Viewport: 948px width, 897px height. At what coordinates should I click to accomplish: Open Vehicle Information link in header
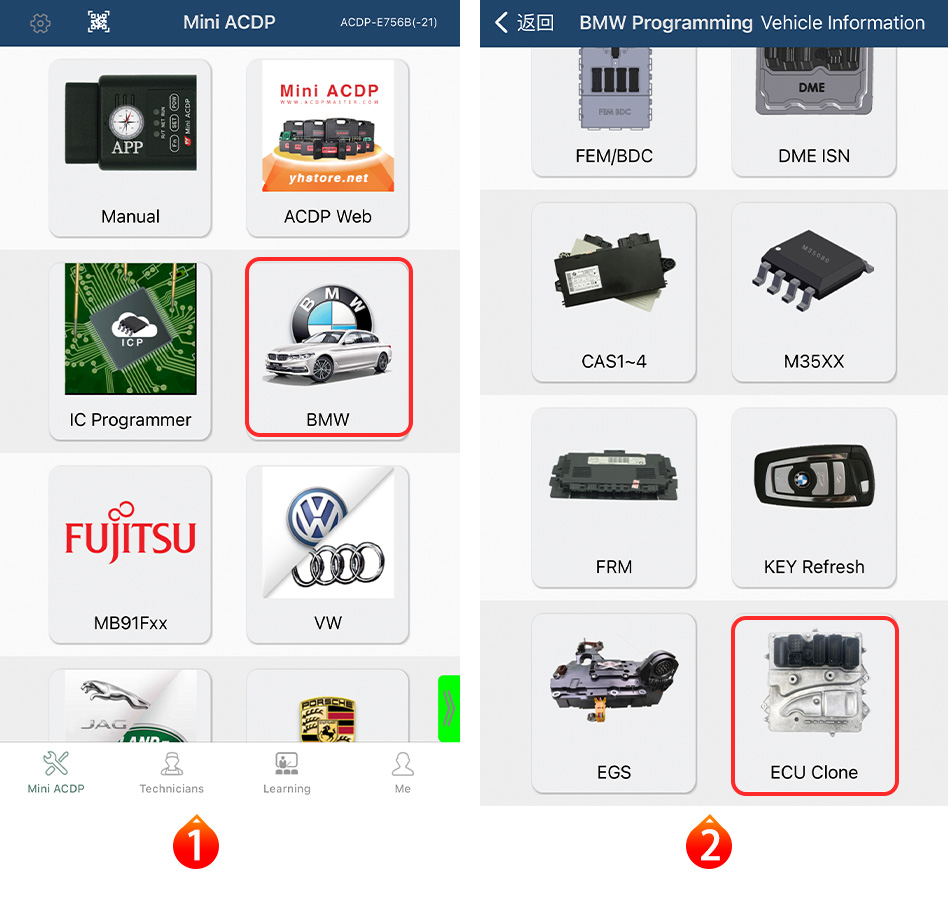pyautogui.click(x=843, y=23)
